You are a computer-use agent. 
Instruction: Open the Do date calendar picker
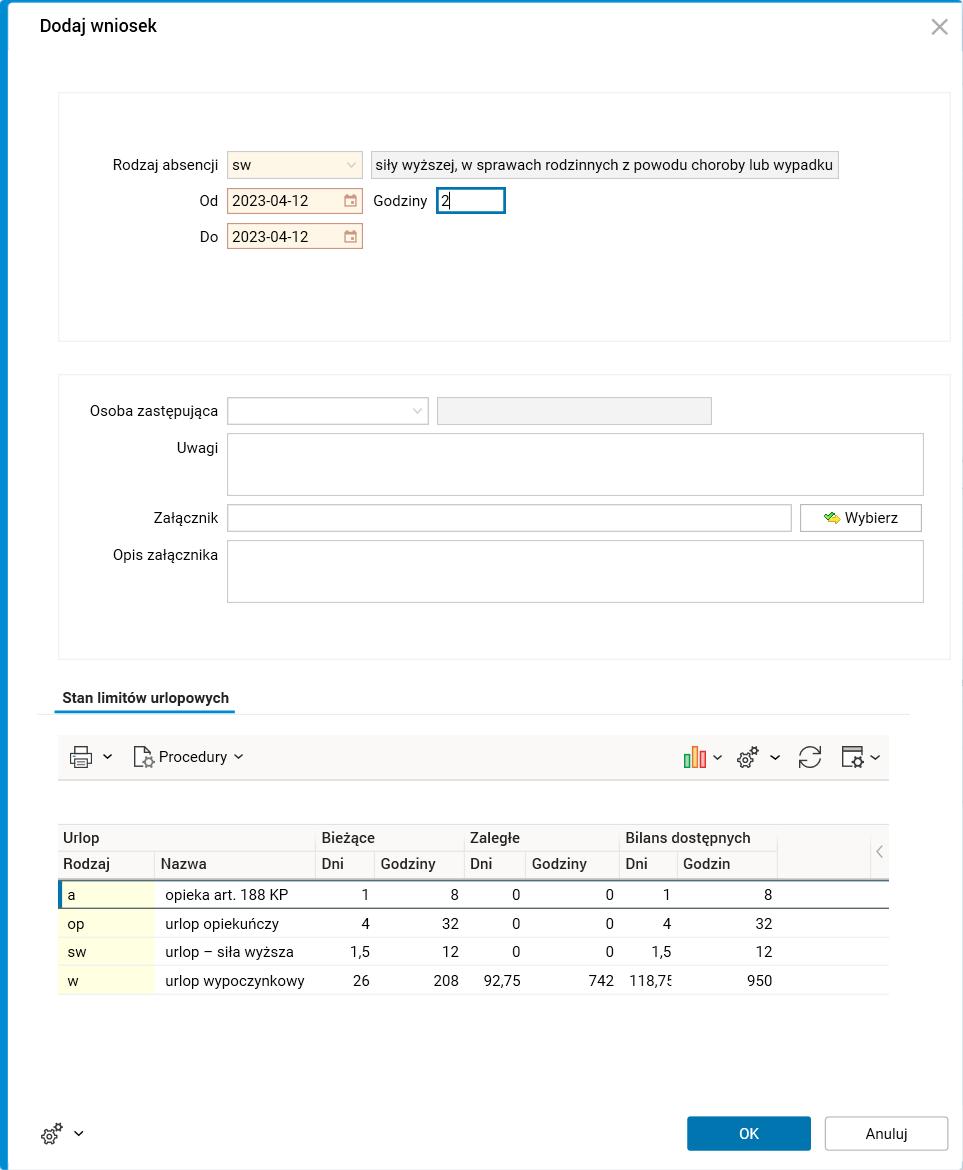[350, 237]
